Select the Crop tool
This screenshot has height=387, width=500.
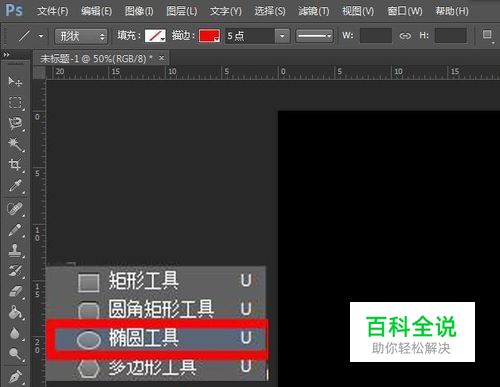coord(15,165)
